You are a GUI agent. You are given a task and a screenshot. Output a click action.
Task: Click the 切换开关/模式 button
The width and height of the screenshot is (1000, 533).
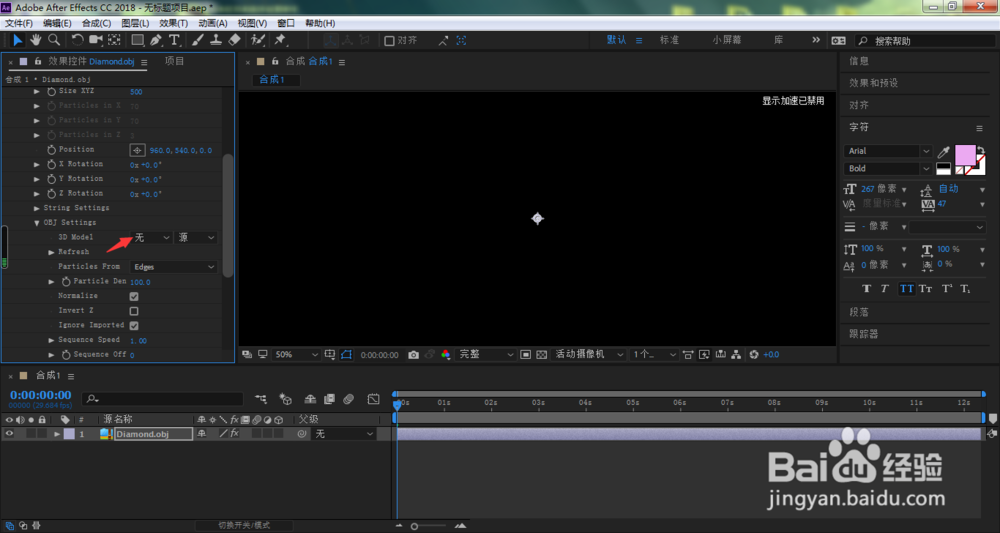244,525
